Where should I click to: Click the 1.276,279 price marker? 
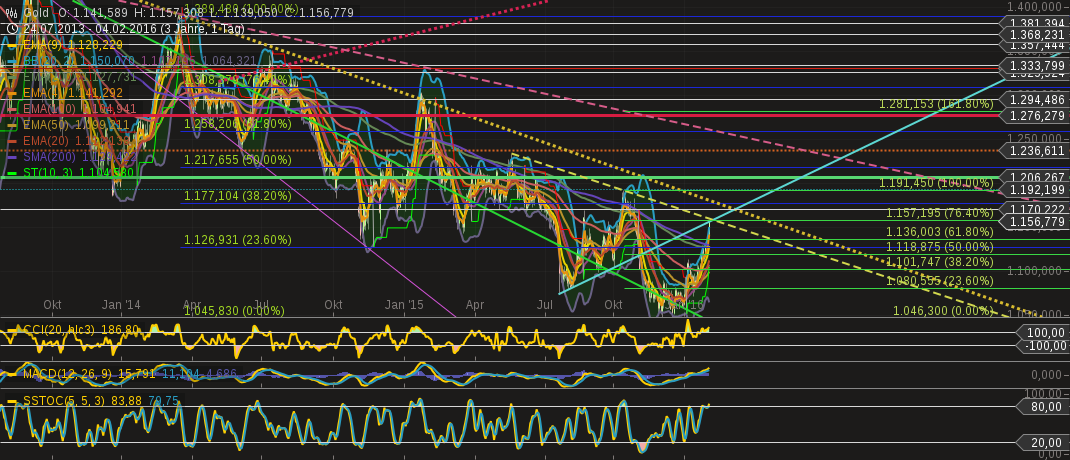pos(1035,116)
